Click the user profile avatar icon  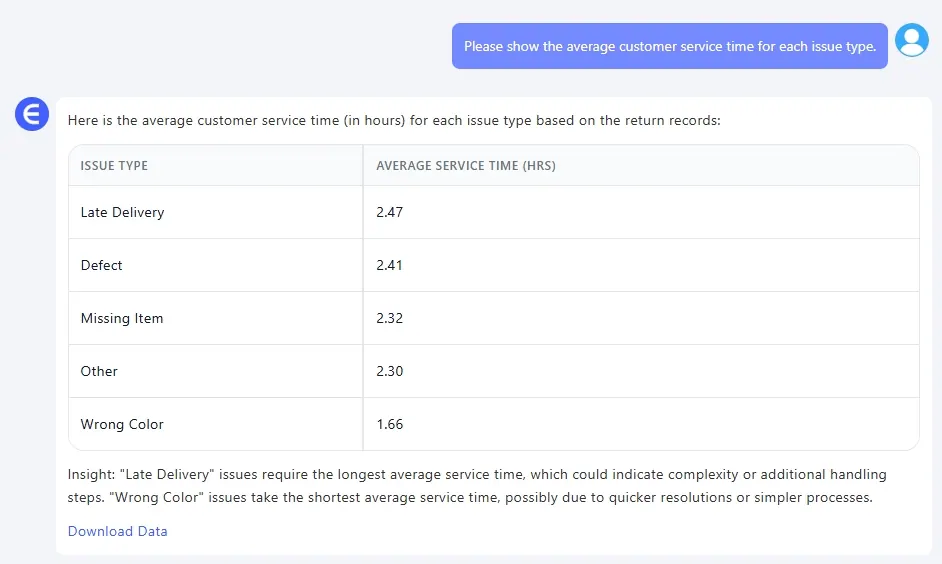[911, 40]
